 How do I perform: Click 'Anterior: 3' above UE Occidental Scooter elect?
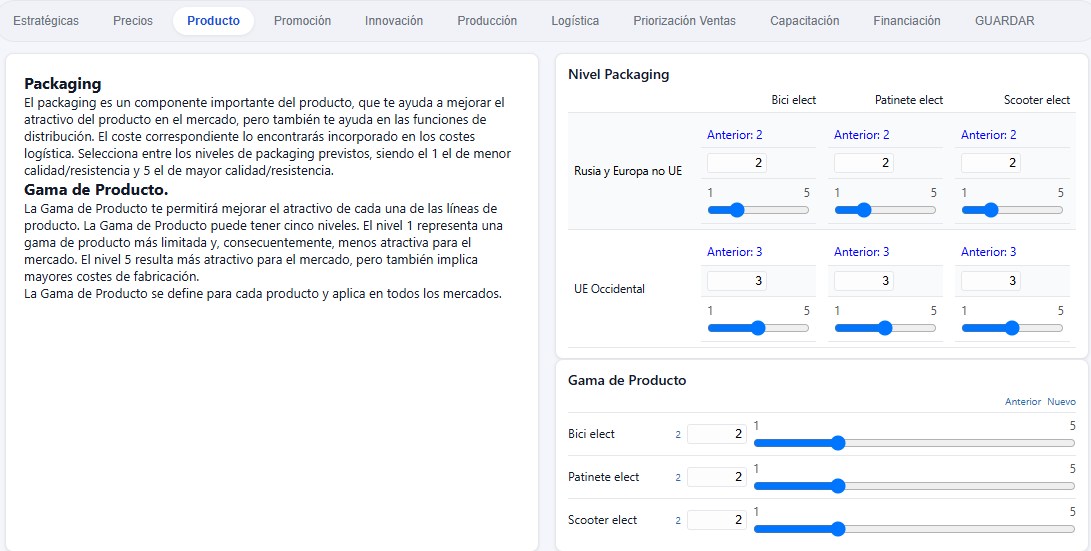(x=989, y=252)
